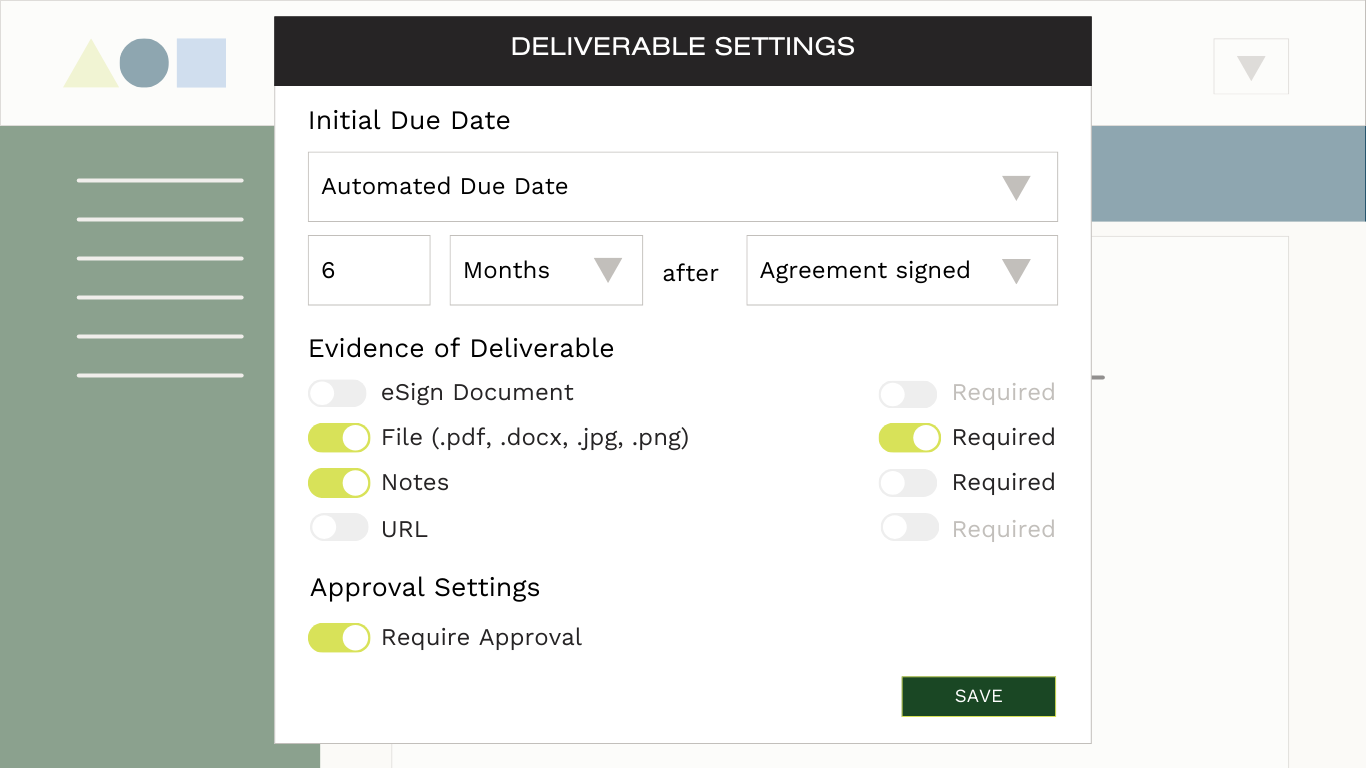
Task: Enable Required for Notes evidence
Action: click(909, 483)
